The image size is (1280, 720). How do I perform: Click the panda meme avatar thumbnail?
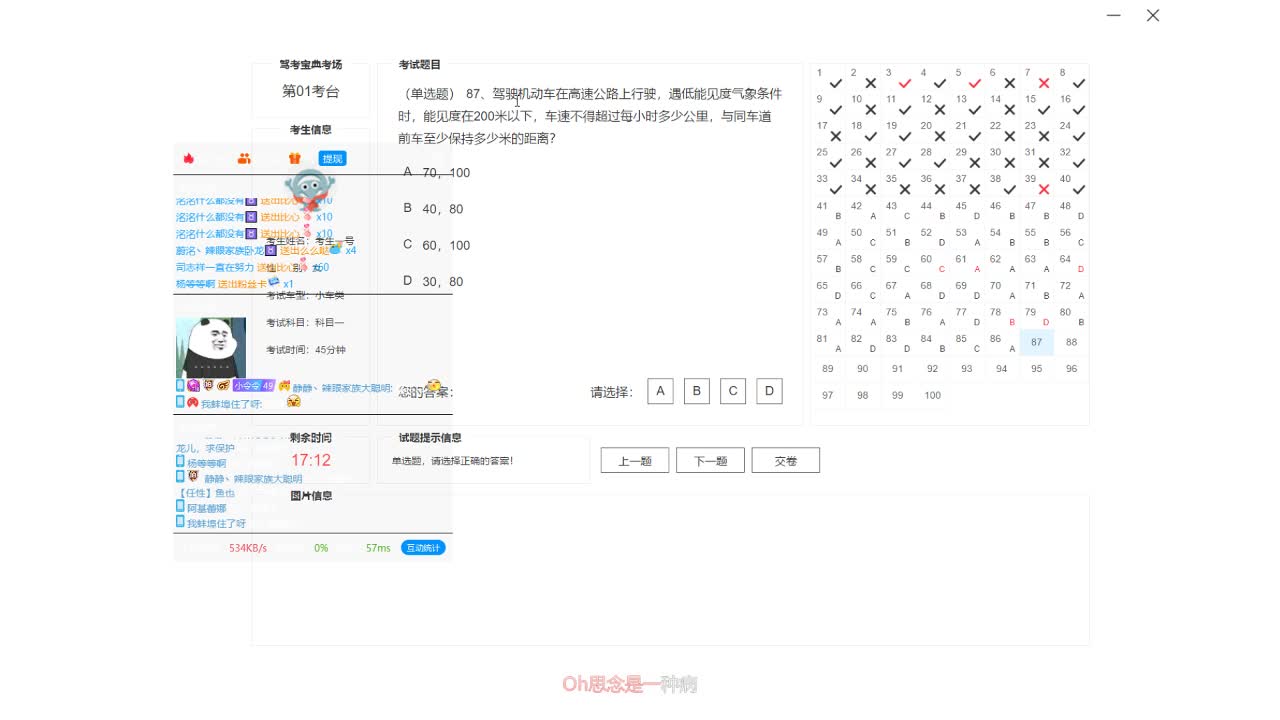point(211,347)
